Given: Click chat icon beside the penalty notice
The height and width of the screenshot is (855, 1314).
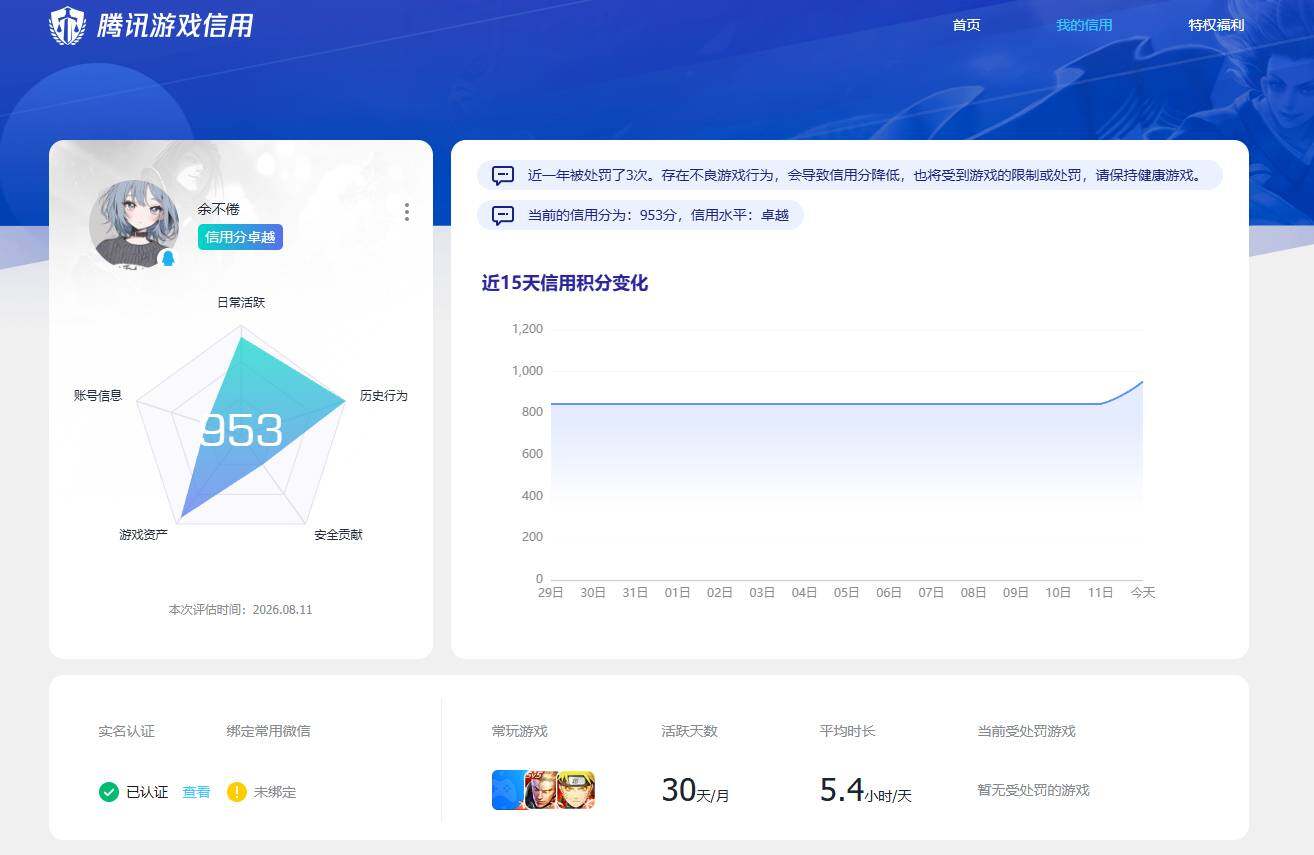Looking at the screenshot, I should click(x=503, y=175).
